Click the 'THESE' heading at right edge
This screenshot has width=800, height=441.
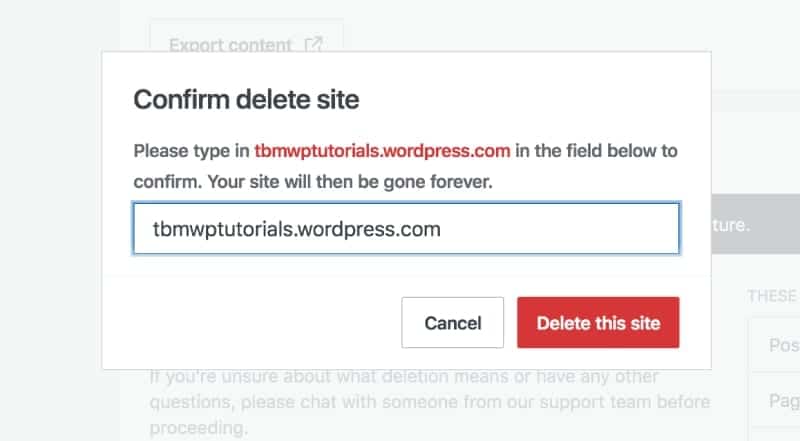[772, 296]
